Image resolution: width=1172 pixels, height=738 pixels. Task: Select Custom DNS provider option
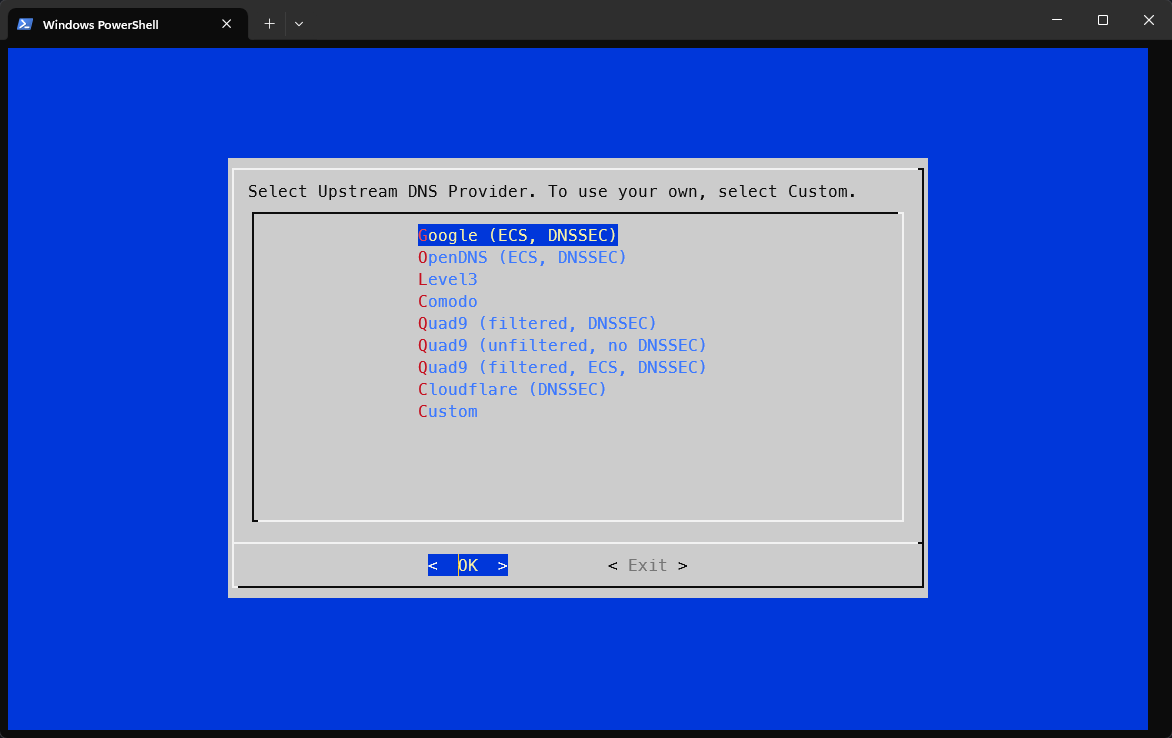(448, 411)
